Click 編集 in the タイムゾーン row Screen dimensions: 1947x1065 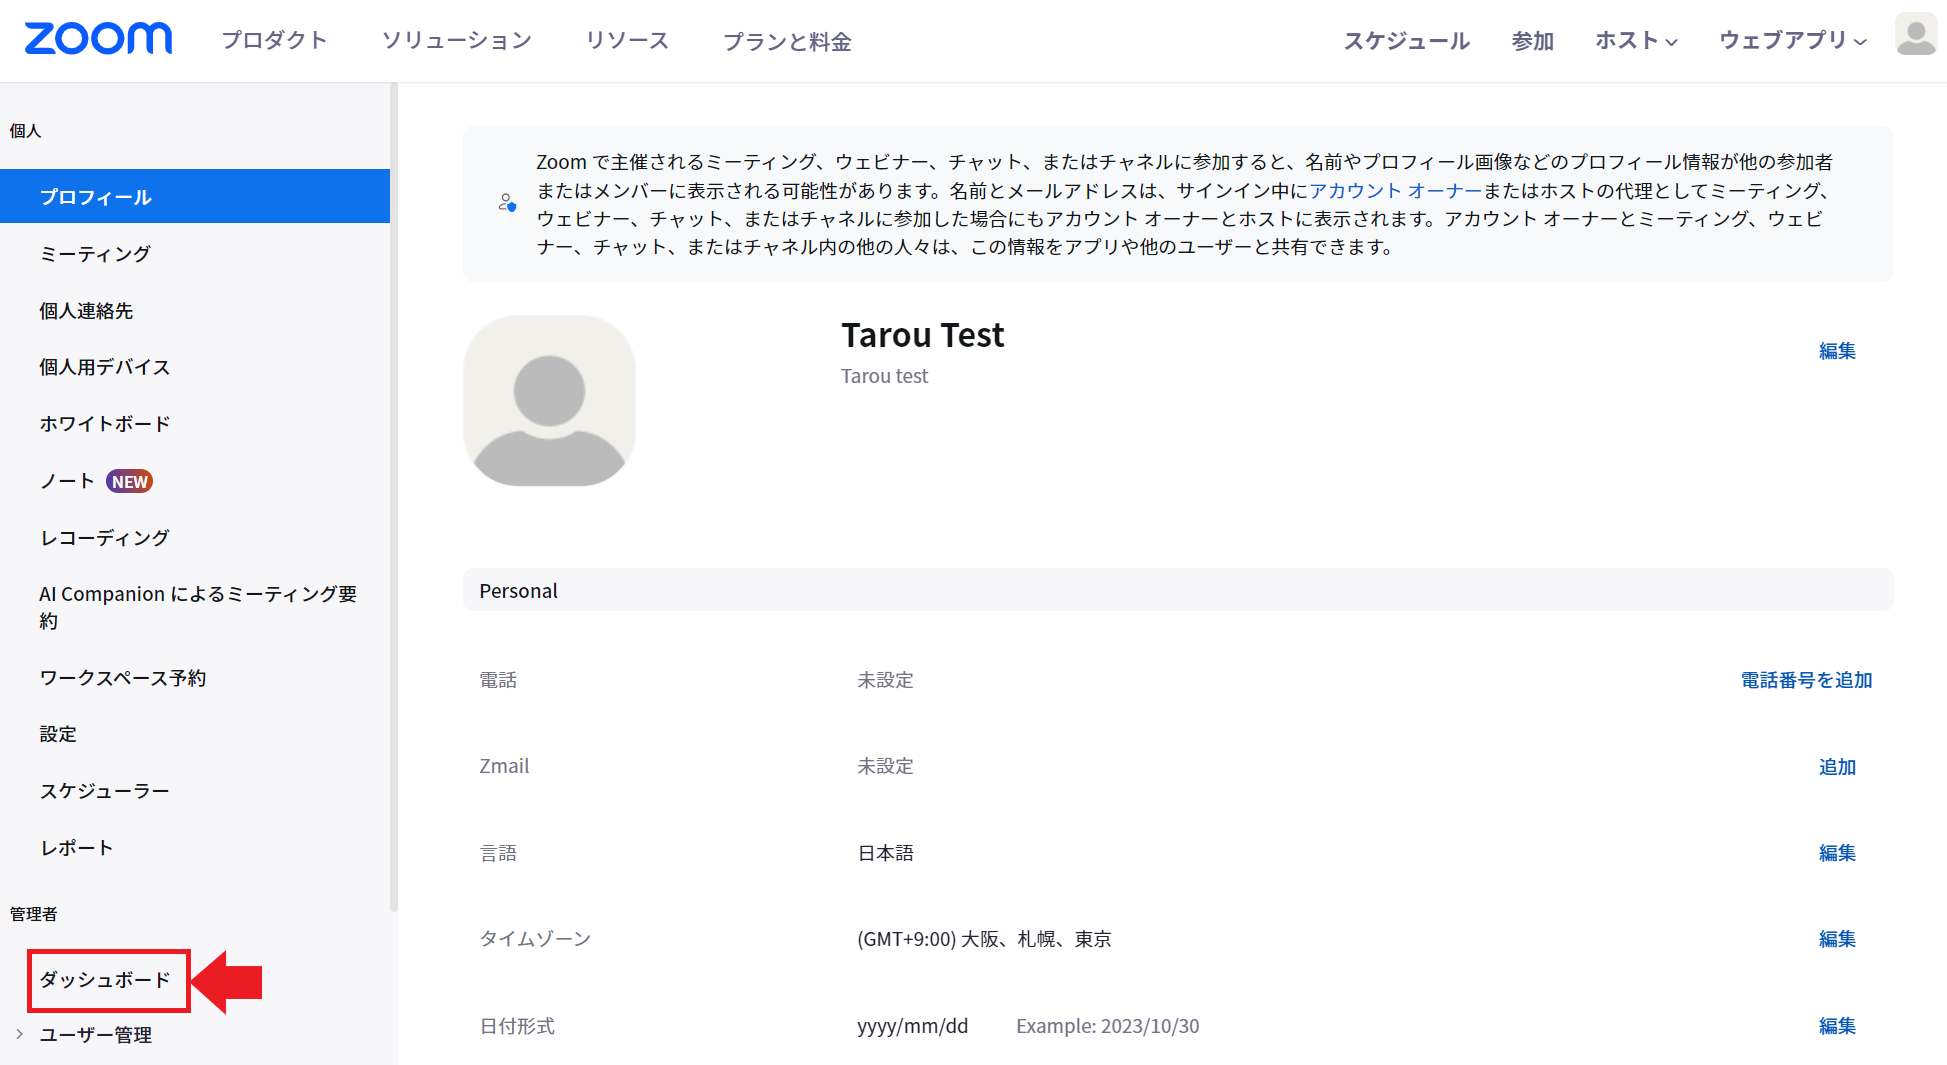coord(1837,939)
